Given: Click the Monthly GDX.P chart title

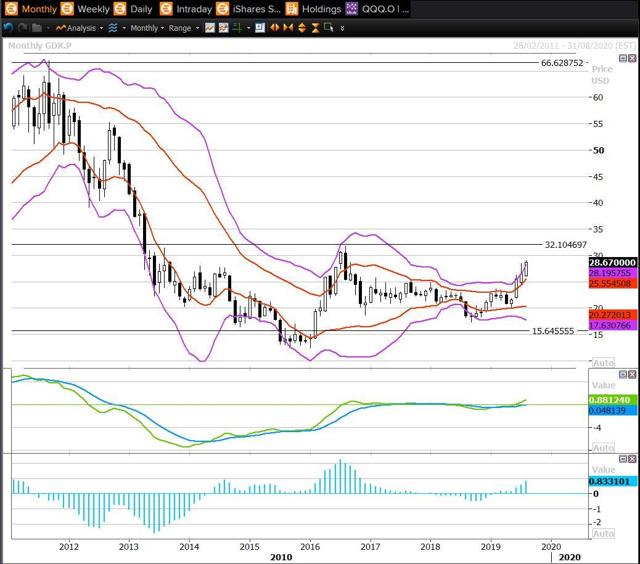Looking at the screenshot, I should pos(40,46).
